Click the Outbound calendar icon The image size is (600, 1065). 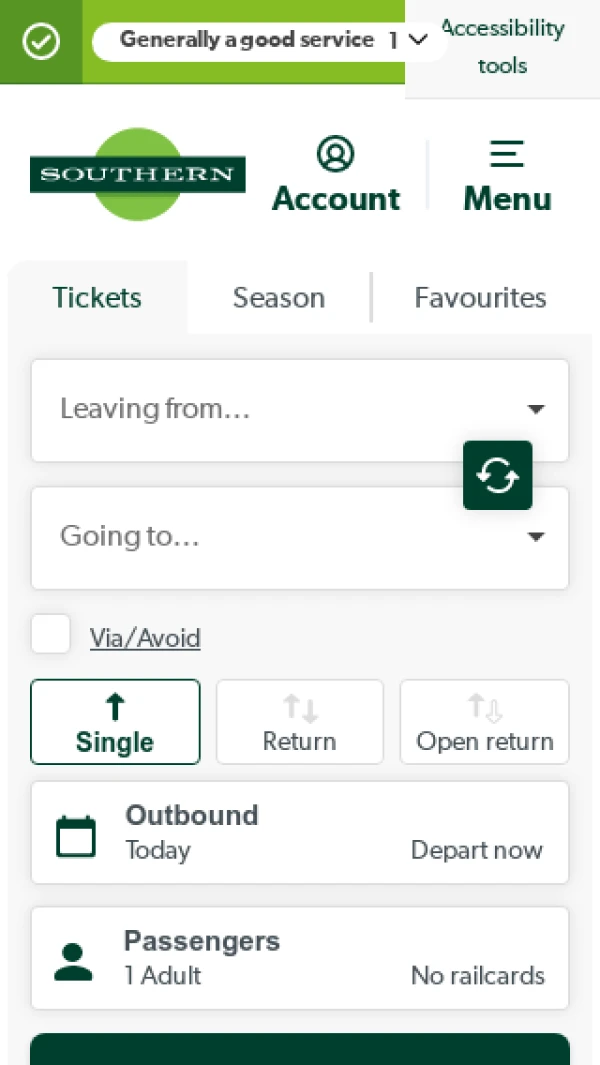(76, 836)
